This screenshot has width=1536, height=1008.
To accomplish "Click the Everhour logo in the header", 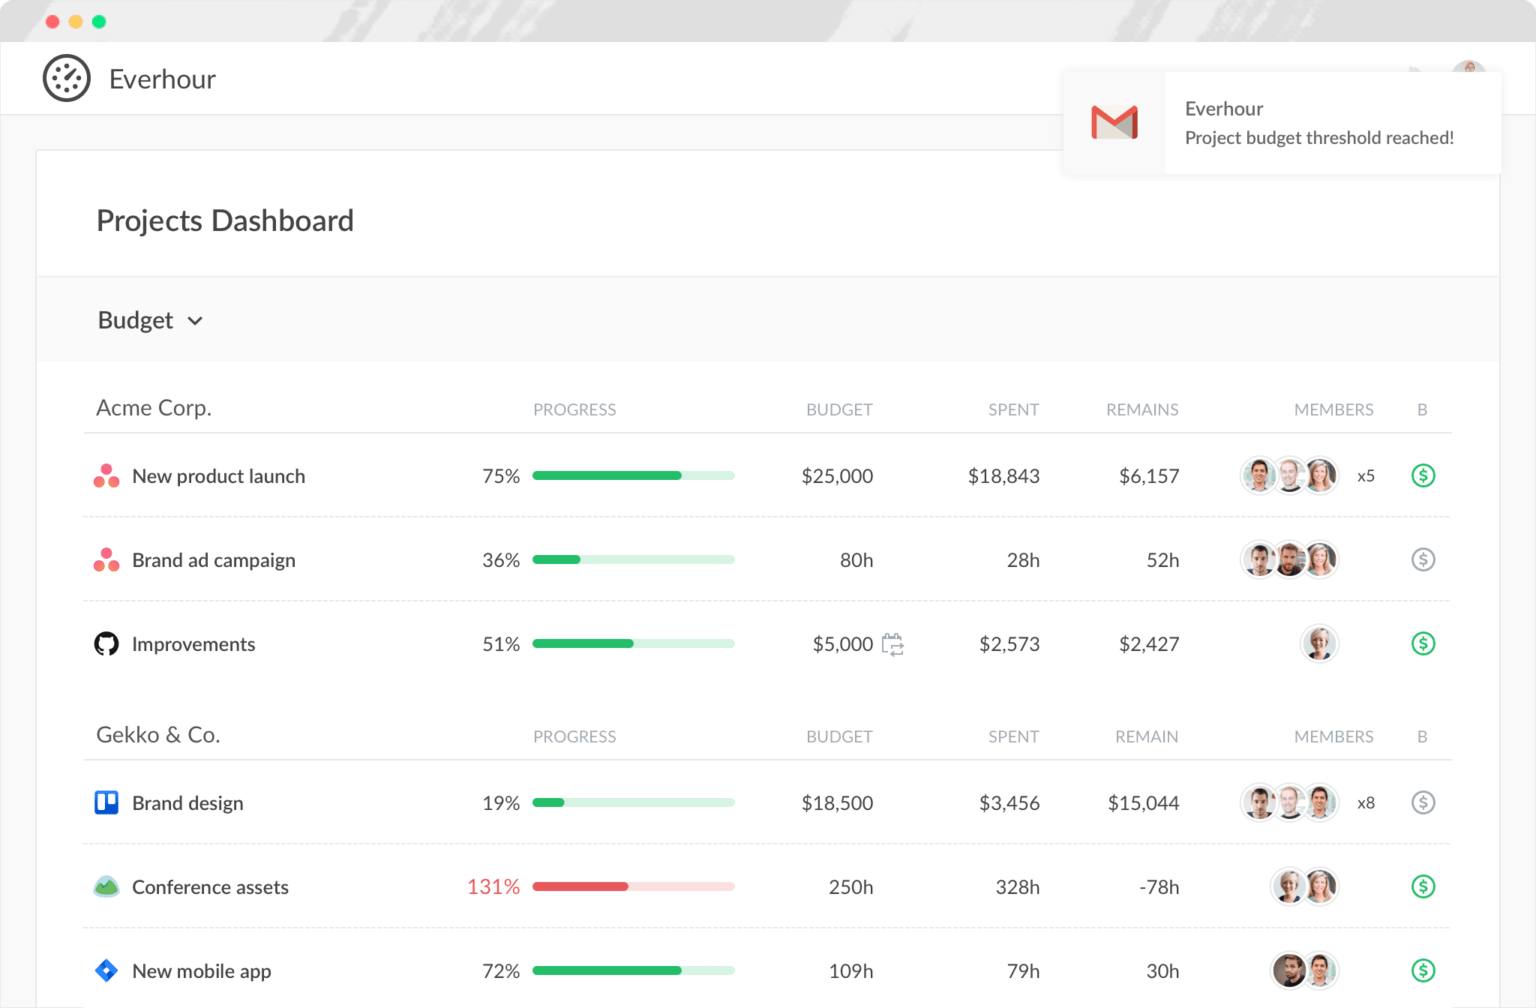I will [x=66, y=78].
